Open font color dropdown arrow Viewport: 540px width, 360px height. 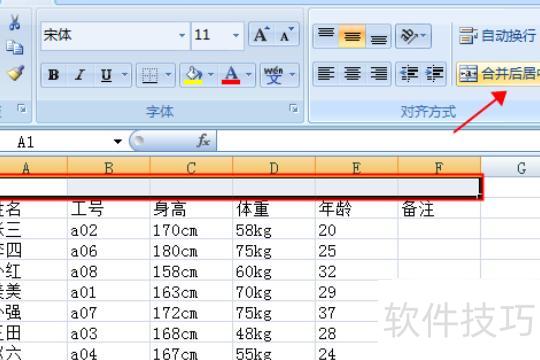coord(249,75)
